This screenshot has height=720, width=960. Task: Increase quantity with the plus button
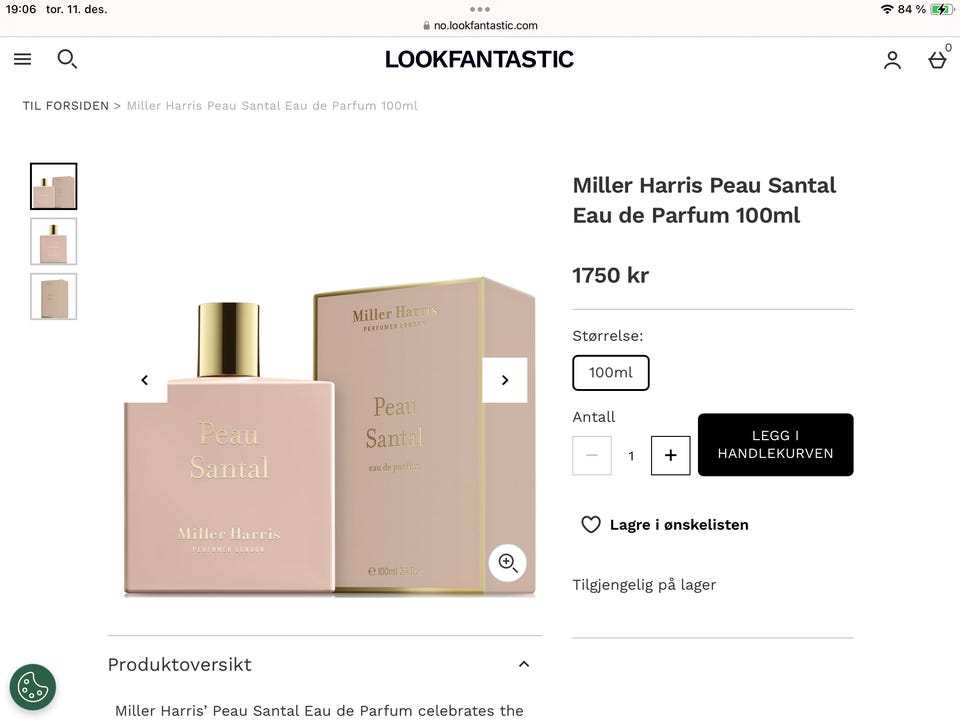[x=670, y=455]
